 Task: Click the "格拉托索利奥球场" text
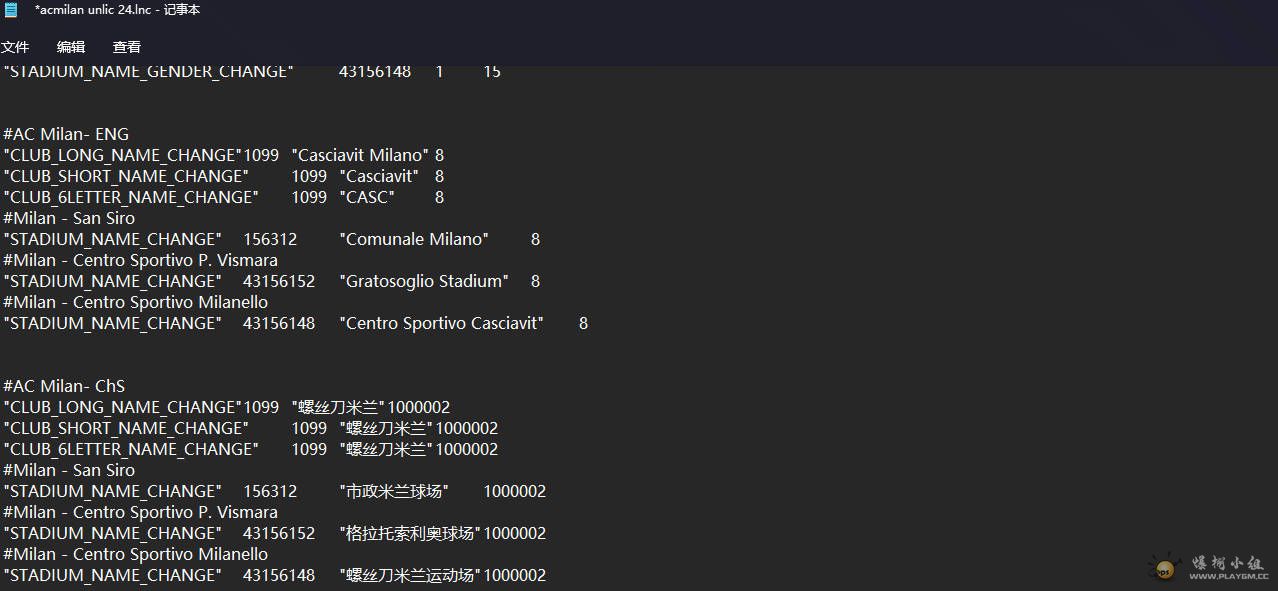(x=410, y=533)
